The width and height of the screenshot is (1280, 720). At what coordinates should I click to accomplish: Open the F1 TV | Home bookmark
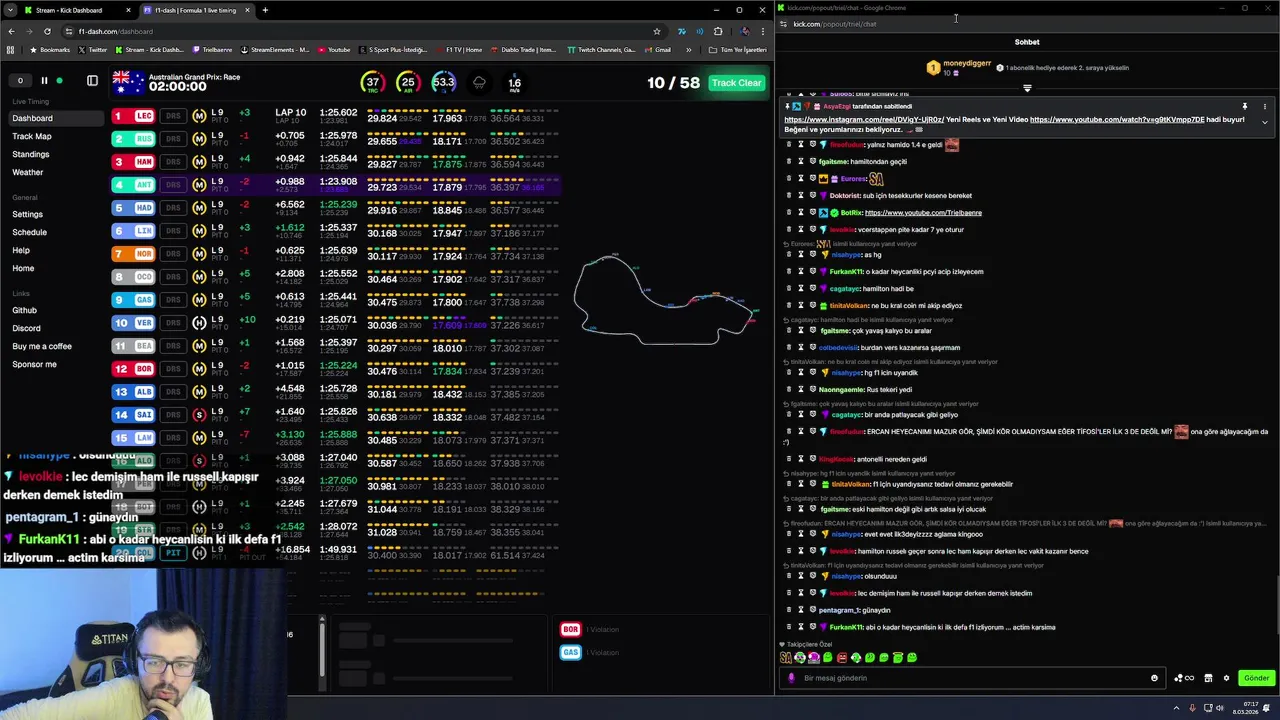[x=458, y=49]
